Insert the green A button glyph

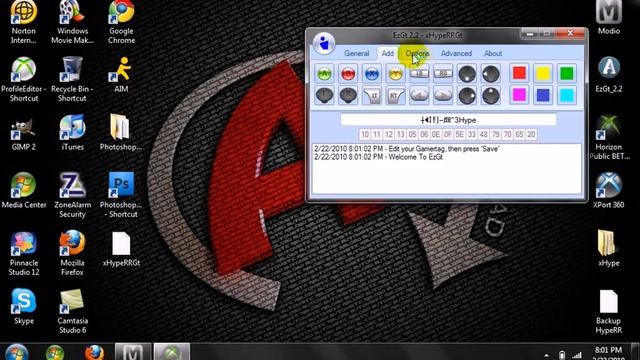coord(324,74)
